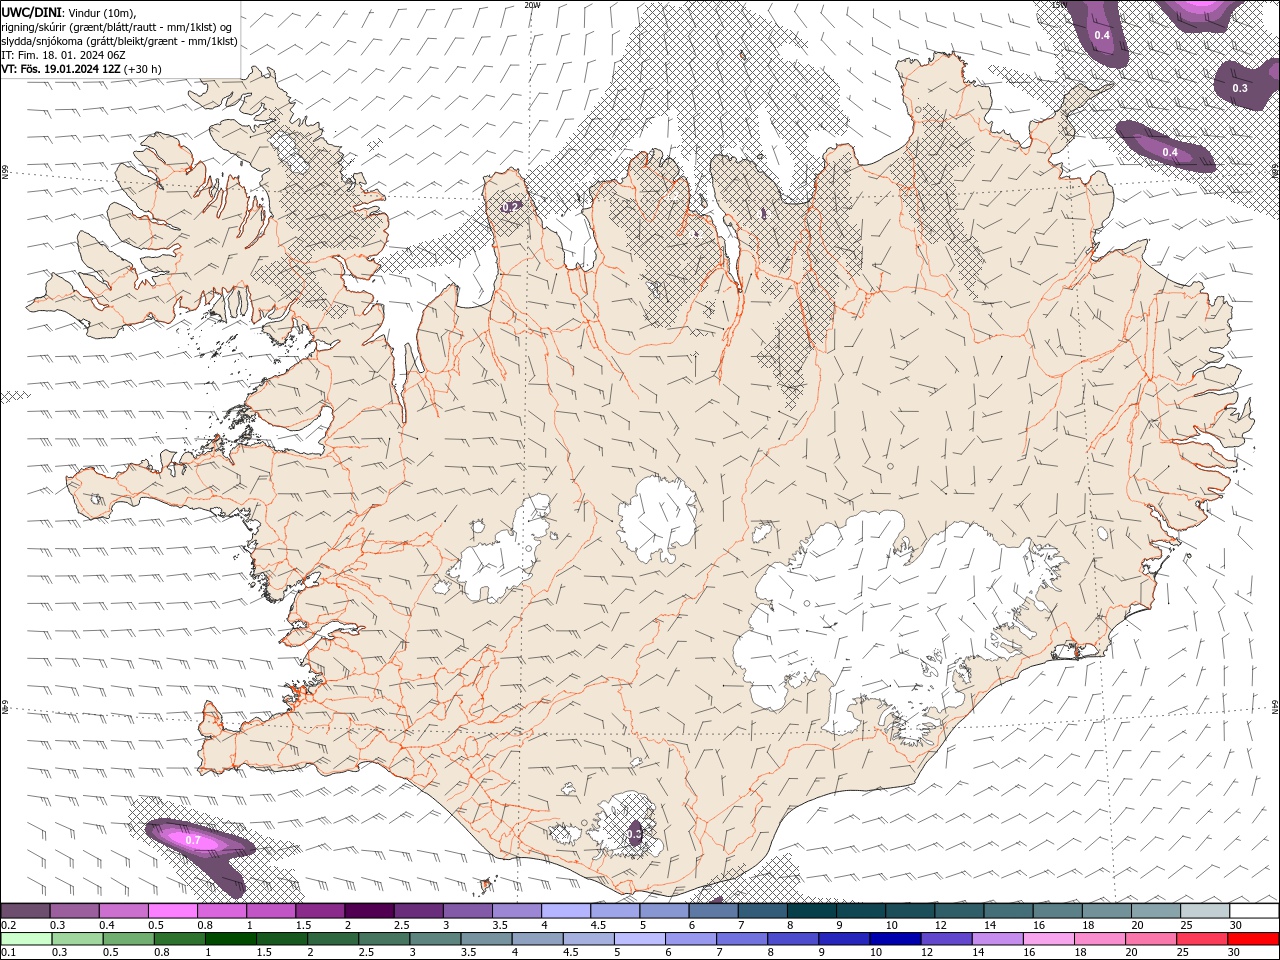Click the 0.2 precipitation value on the north peninsula
Image resolution: width=1280 pixels, height=960 pixels.
pos(510,207)
